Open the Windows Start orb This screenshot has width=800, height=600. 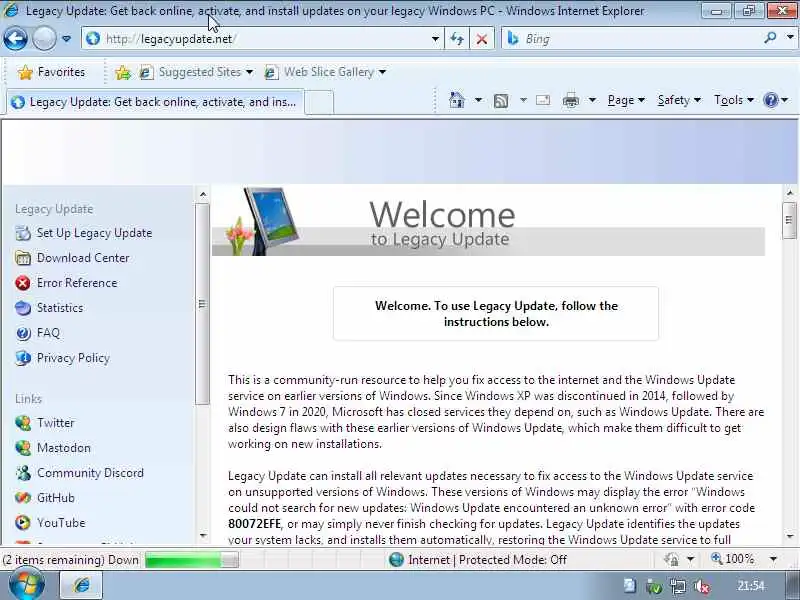click(27, 584)
